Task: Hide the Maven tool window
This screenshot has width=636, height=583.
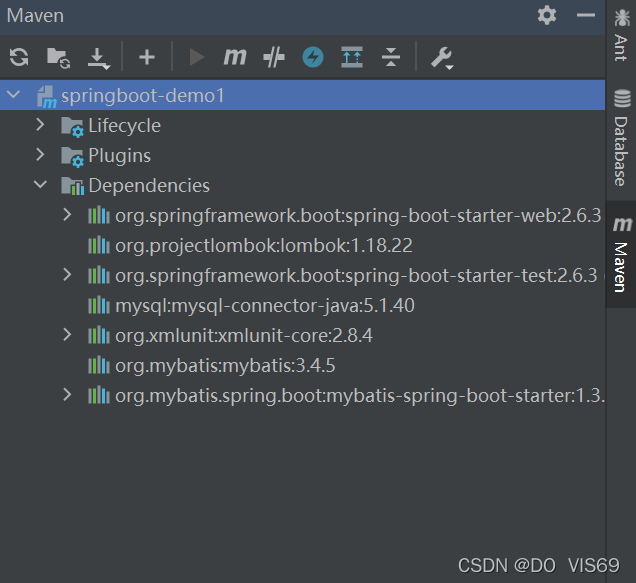Action: [586, 15]
